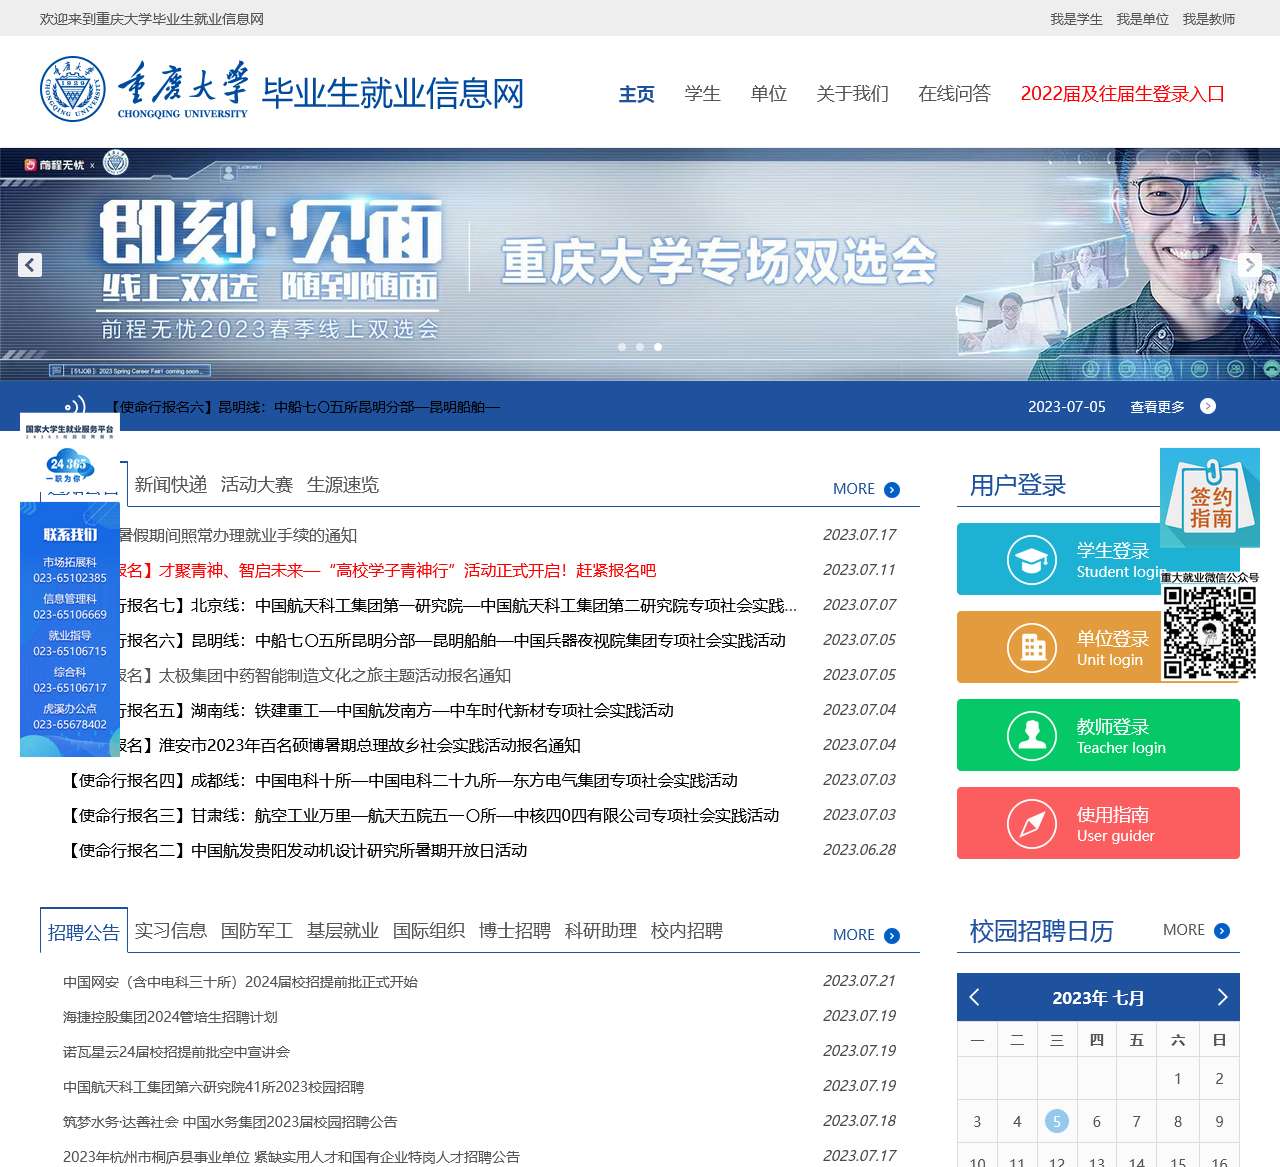Screen dimensions: 1280x1167
Task: Open the news item 才聚青神、智启未来
Action: point(386,571)
